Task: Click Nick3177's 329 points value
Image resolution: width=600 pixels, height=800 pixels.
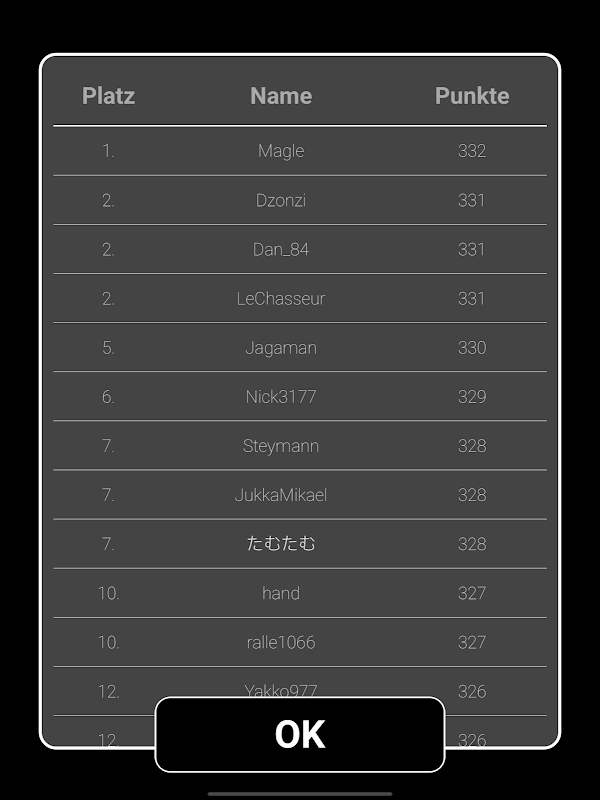Action: click(472, 396)
